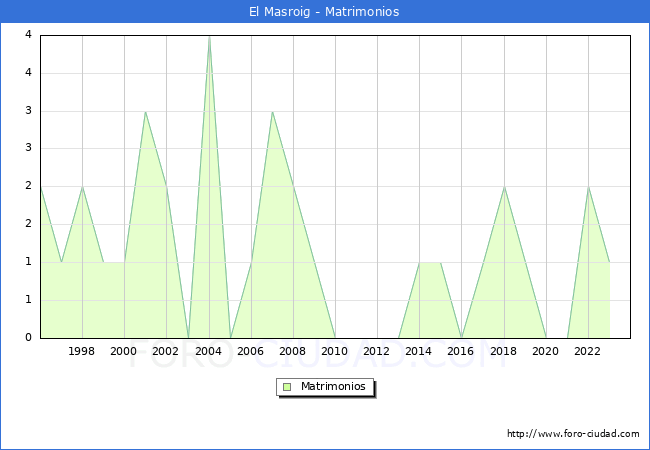Select the data peak above year 2018
The height and width of the screenshot is (450, 650).
pos(504,188)
